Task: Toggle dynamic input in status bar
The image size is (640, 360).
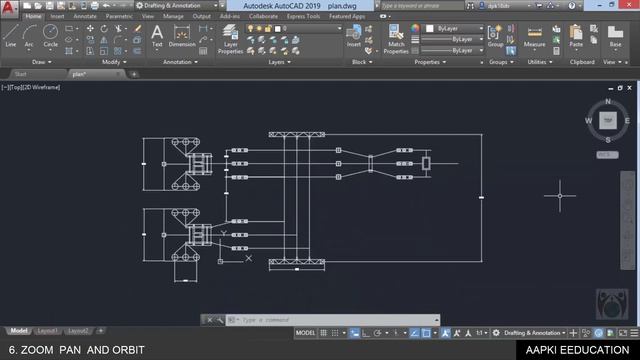Action: point(355,333)
